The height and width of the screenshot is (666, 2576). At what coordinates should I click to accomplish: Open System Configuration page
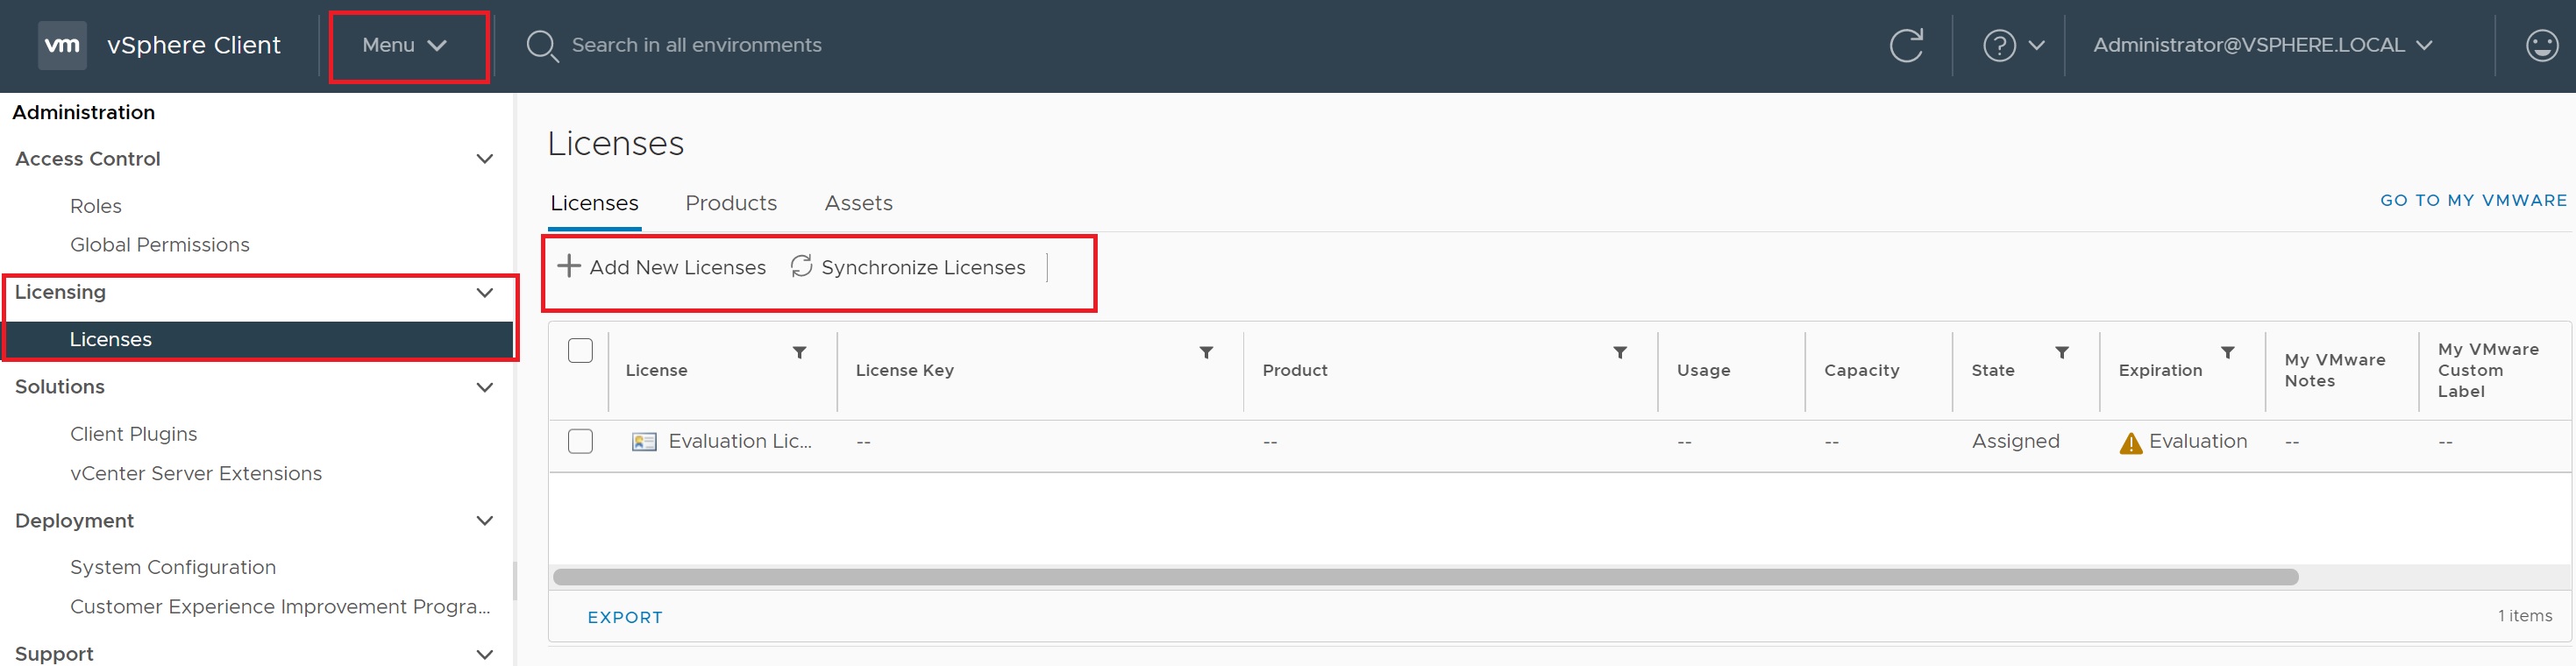[173, 567]
